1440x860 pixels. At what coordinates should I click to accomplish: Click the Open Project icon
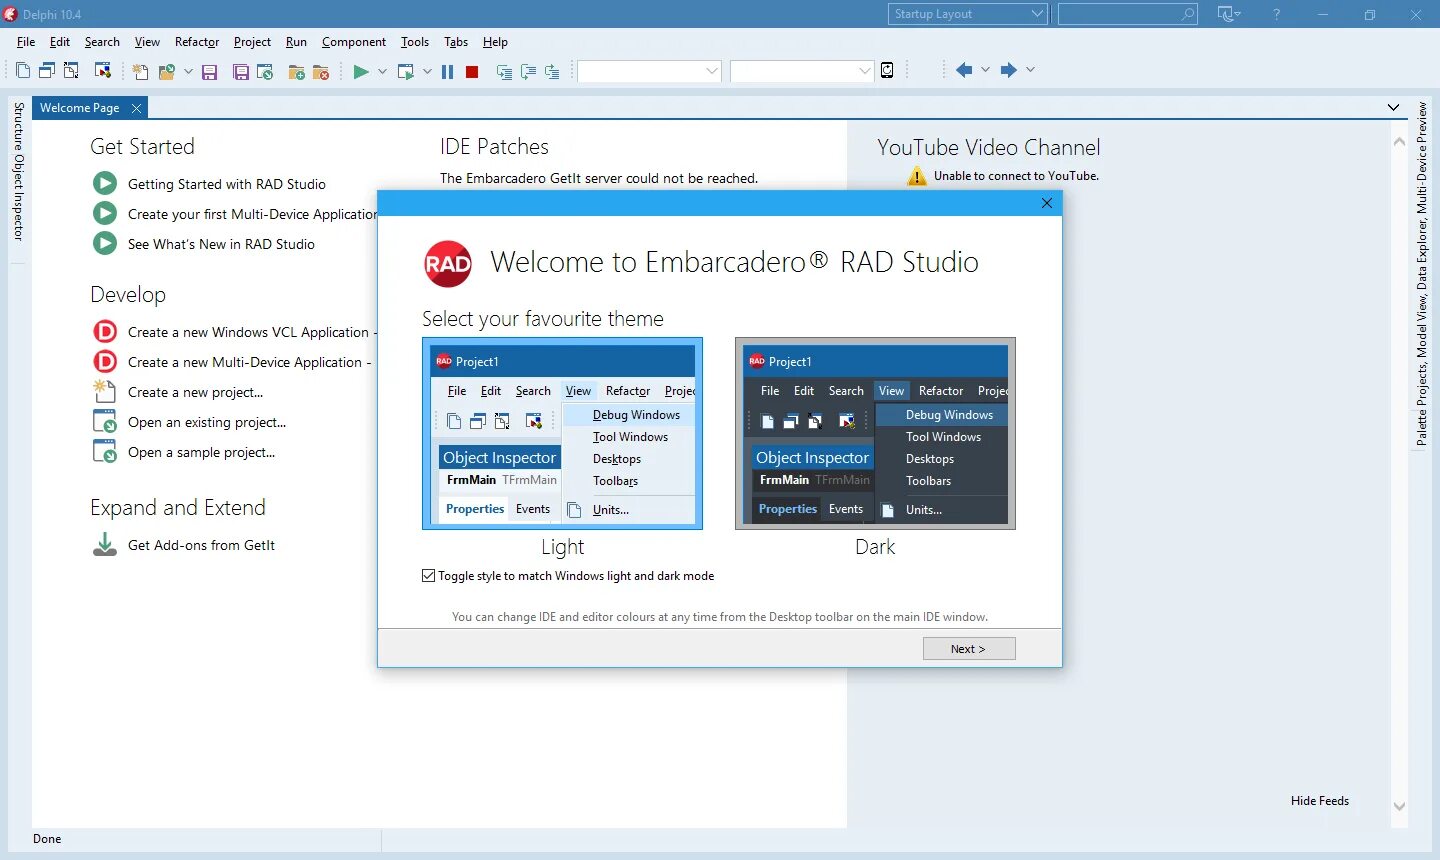point(265,72)
